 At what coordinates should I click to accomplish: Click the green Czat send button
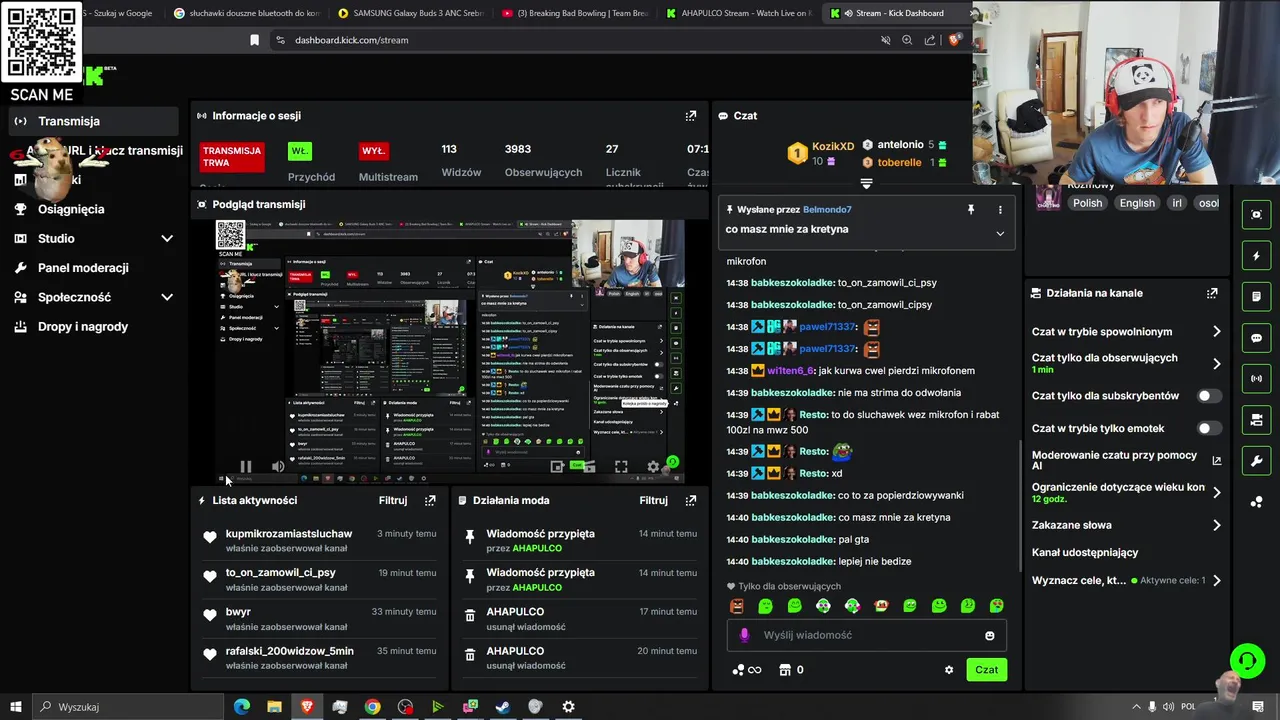[x=986, y=670]
